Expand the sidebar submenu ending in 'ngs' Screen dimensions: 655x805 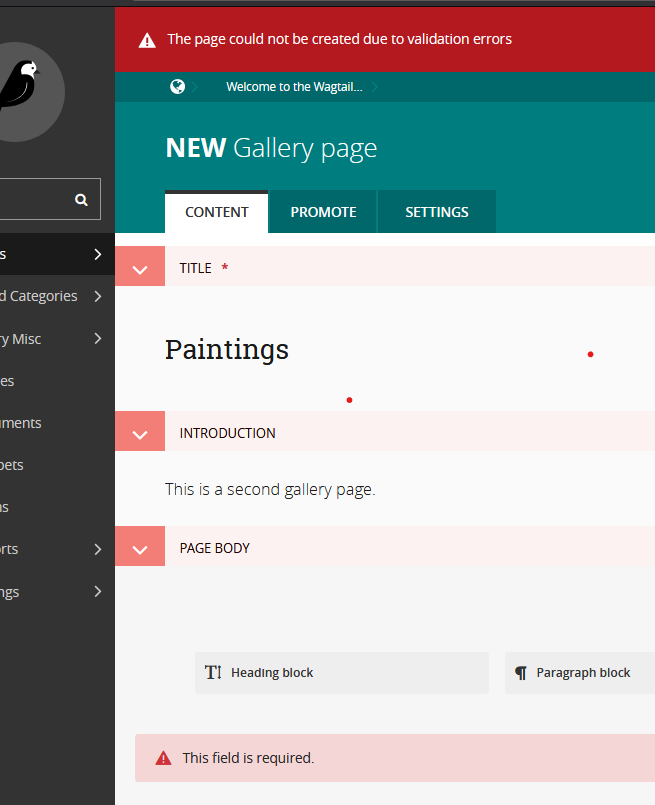(98, 591)
